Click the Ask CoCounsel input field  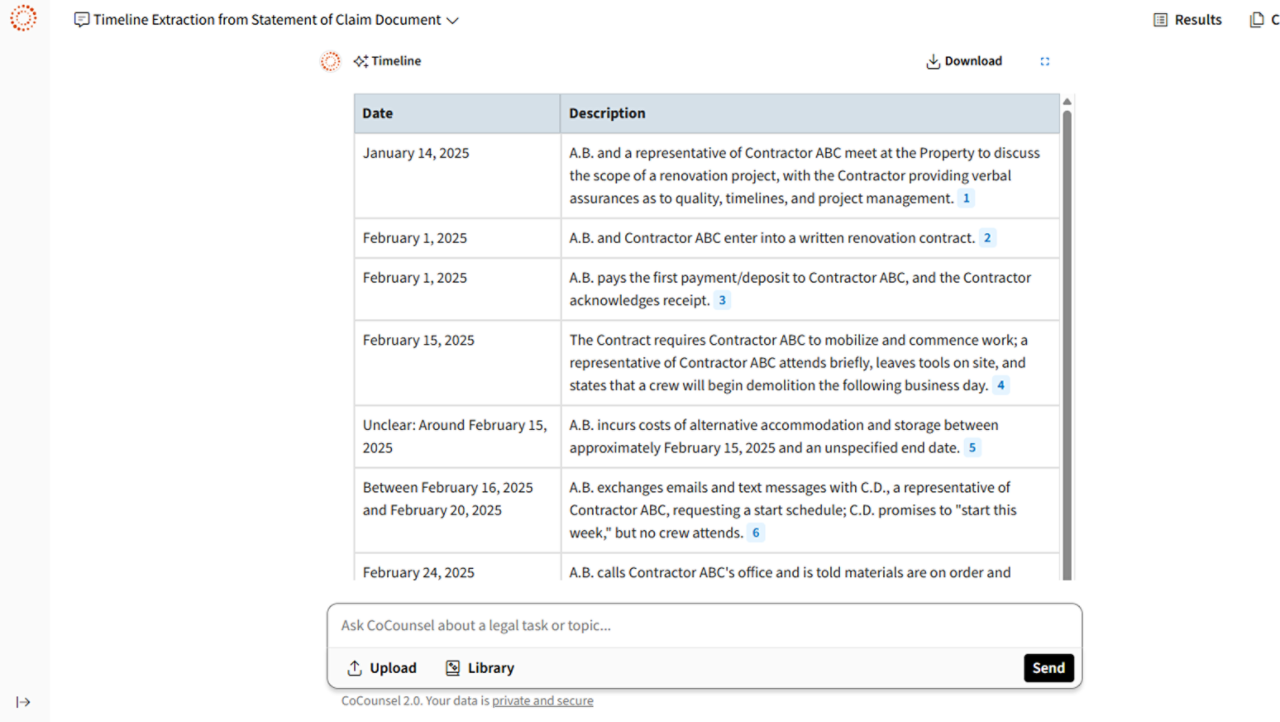coord(704,626)
